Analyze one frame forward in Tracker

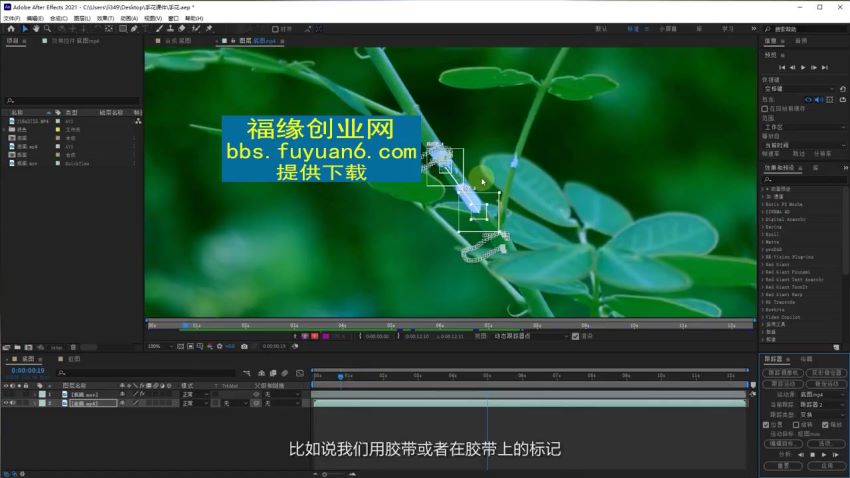pos(835,455)
